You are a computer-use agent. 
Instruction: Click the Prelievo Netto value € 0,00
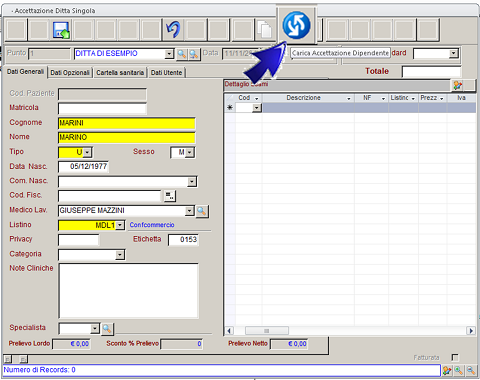(289, 344)
